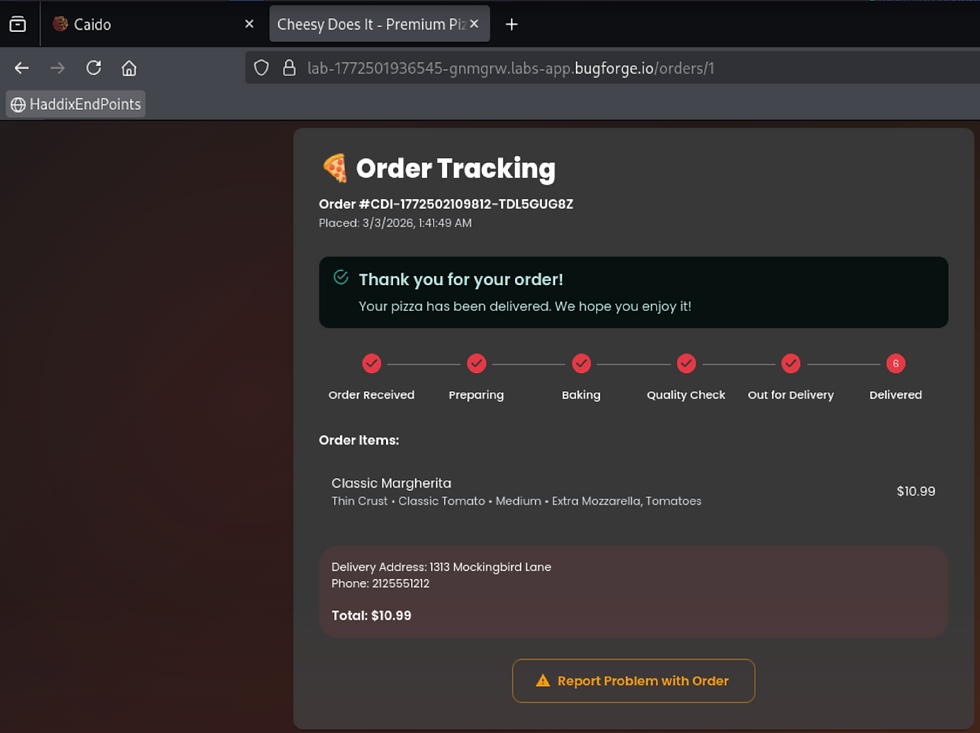980x733 pixels.
Task: Open the HaddixEndPoints bookmark
Action: pyautogui.click(x=76, y=104)
